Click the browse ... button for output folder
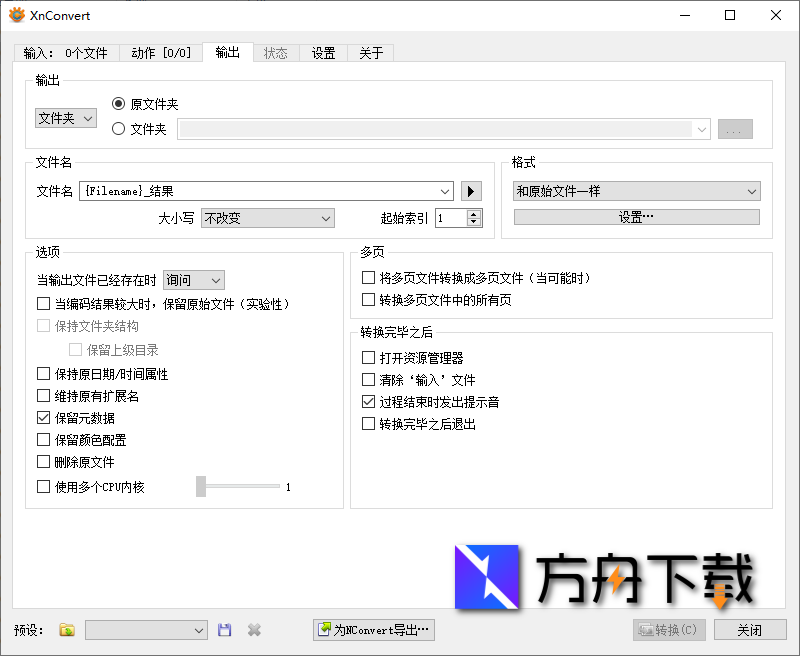 click(735, 128)
